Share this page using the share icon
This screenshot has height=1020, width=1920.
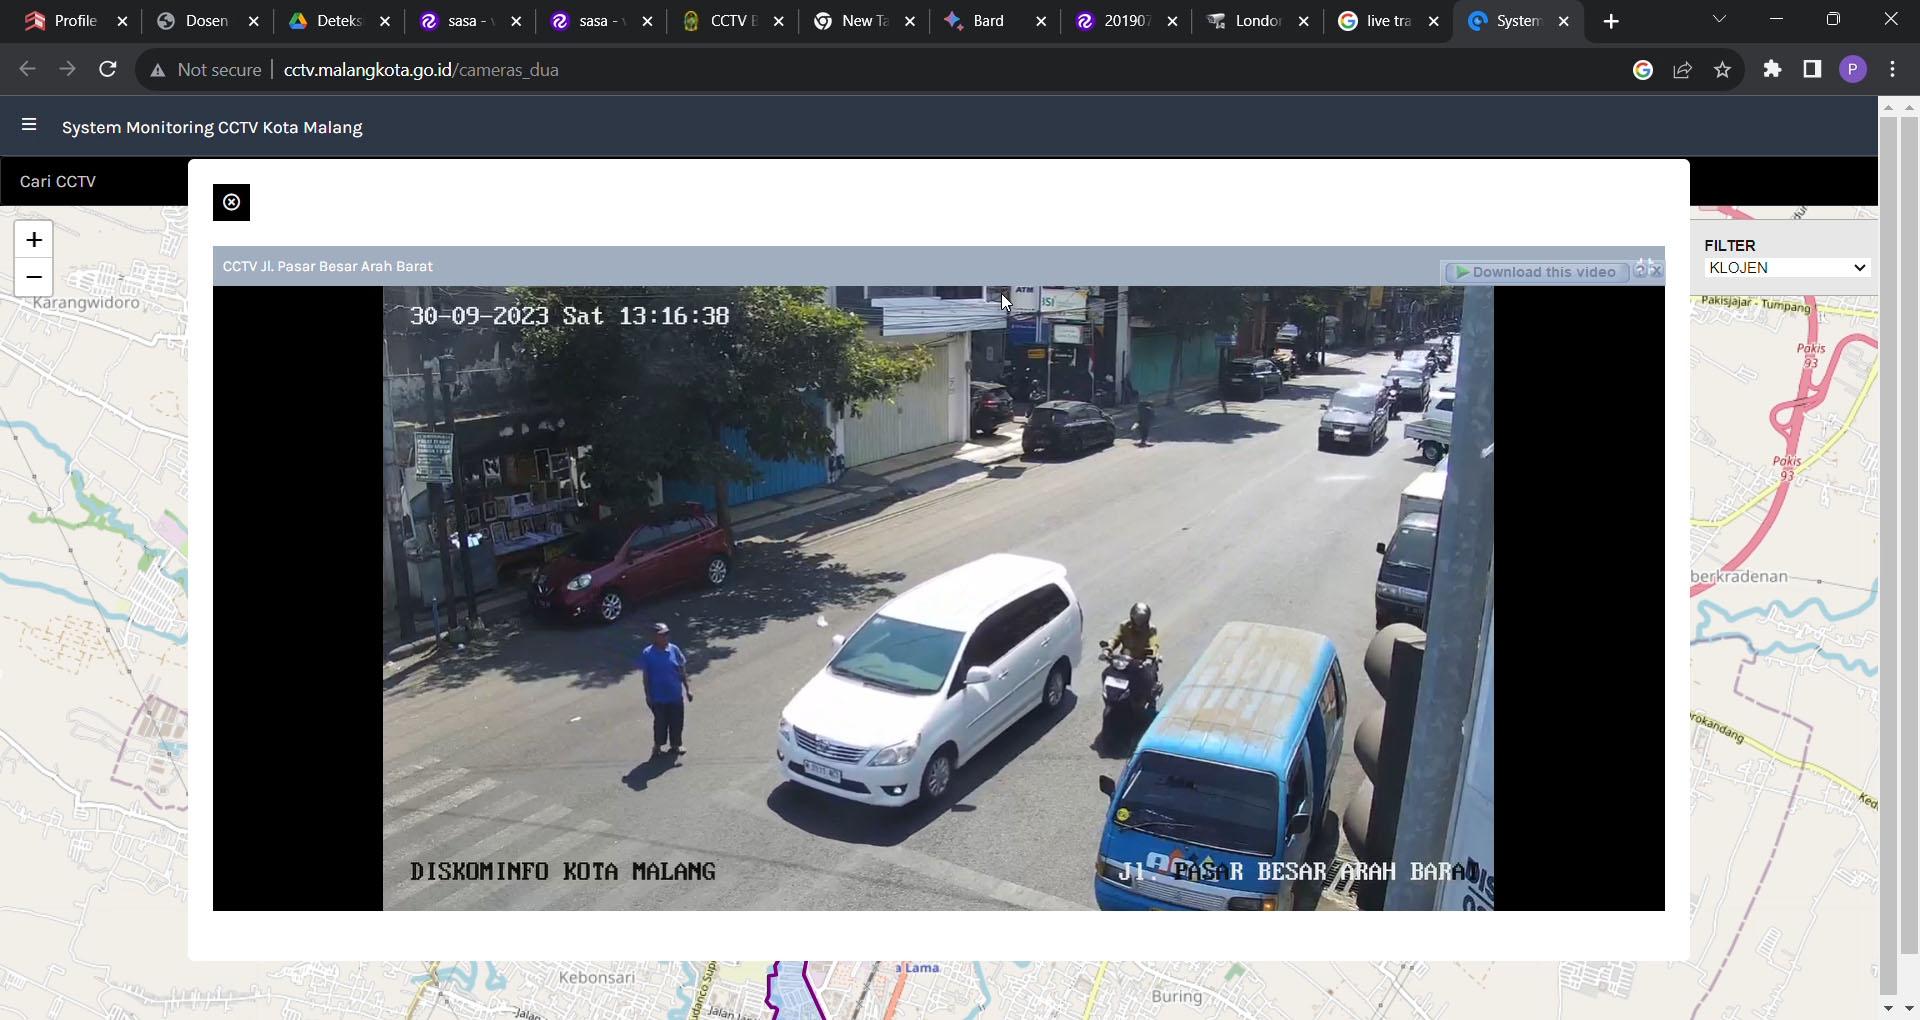(1682, 69)
